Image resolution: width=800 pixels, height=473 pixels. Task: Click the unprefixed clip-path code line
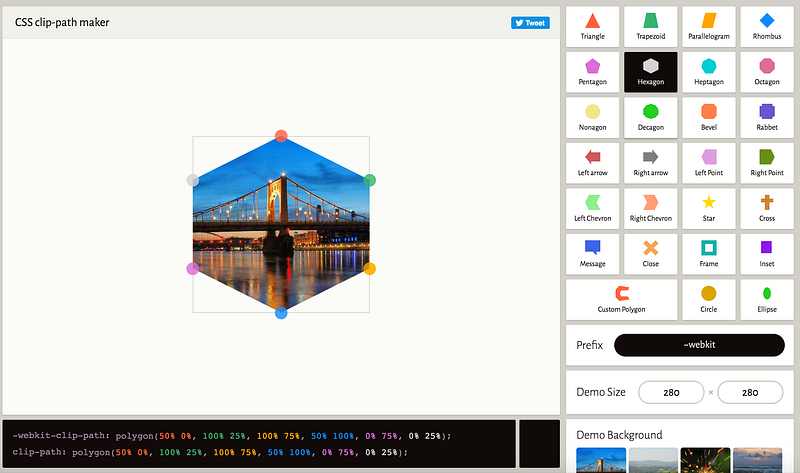pyautogui.click(x=210, y=452)
